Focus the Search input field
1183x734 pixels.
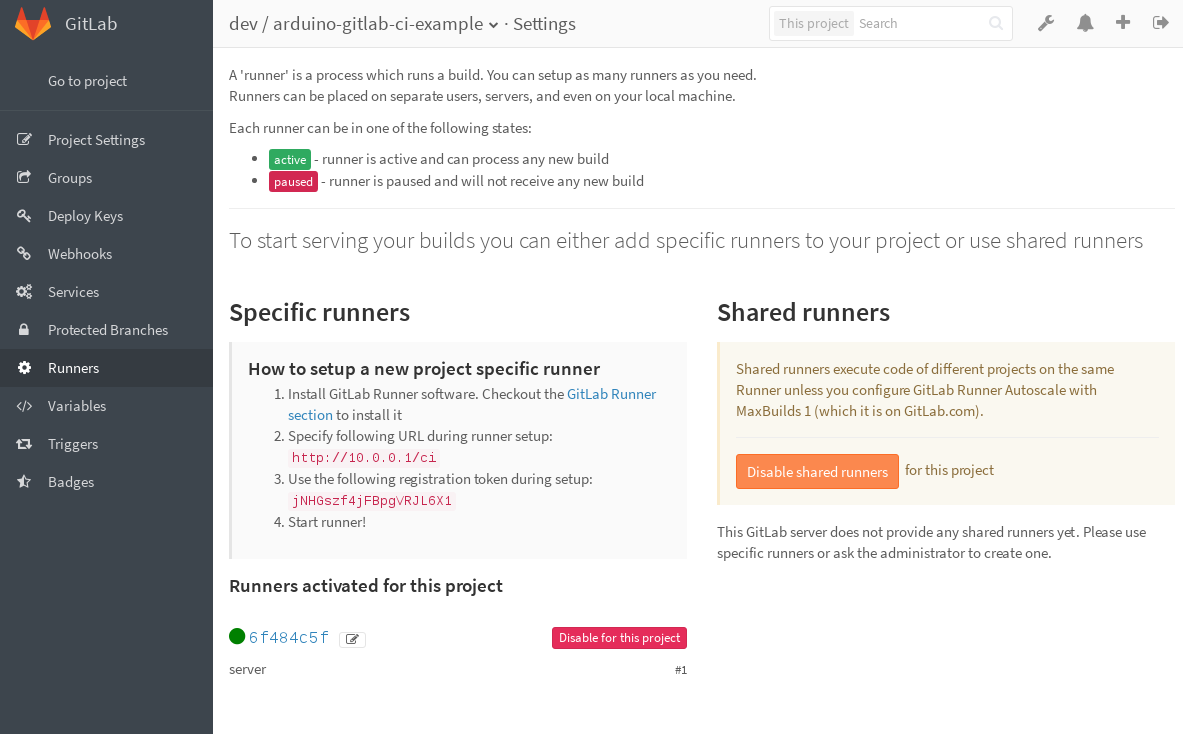point(919,23)
